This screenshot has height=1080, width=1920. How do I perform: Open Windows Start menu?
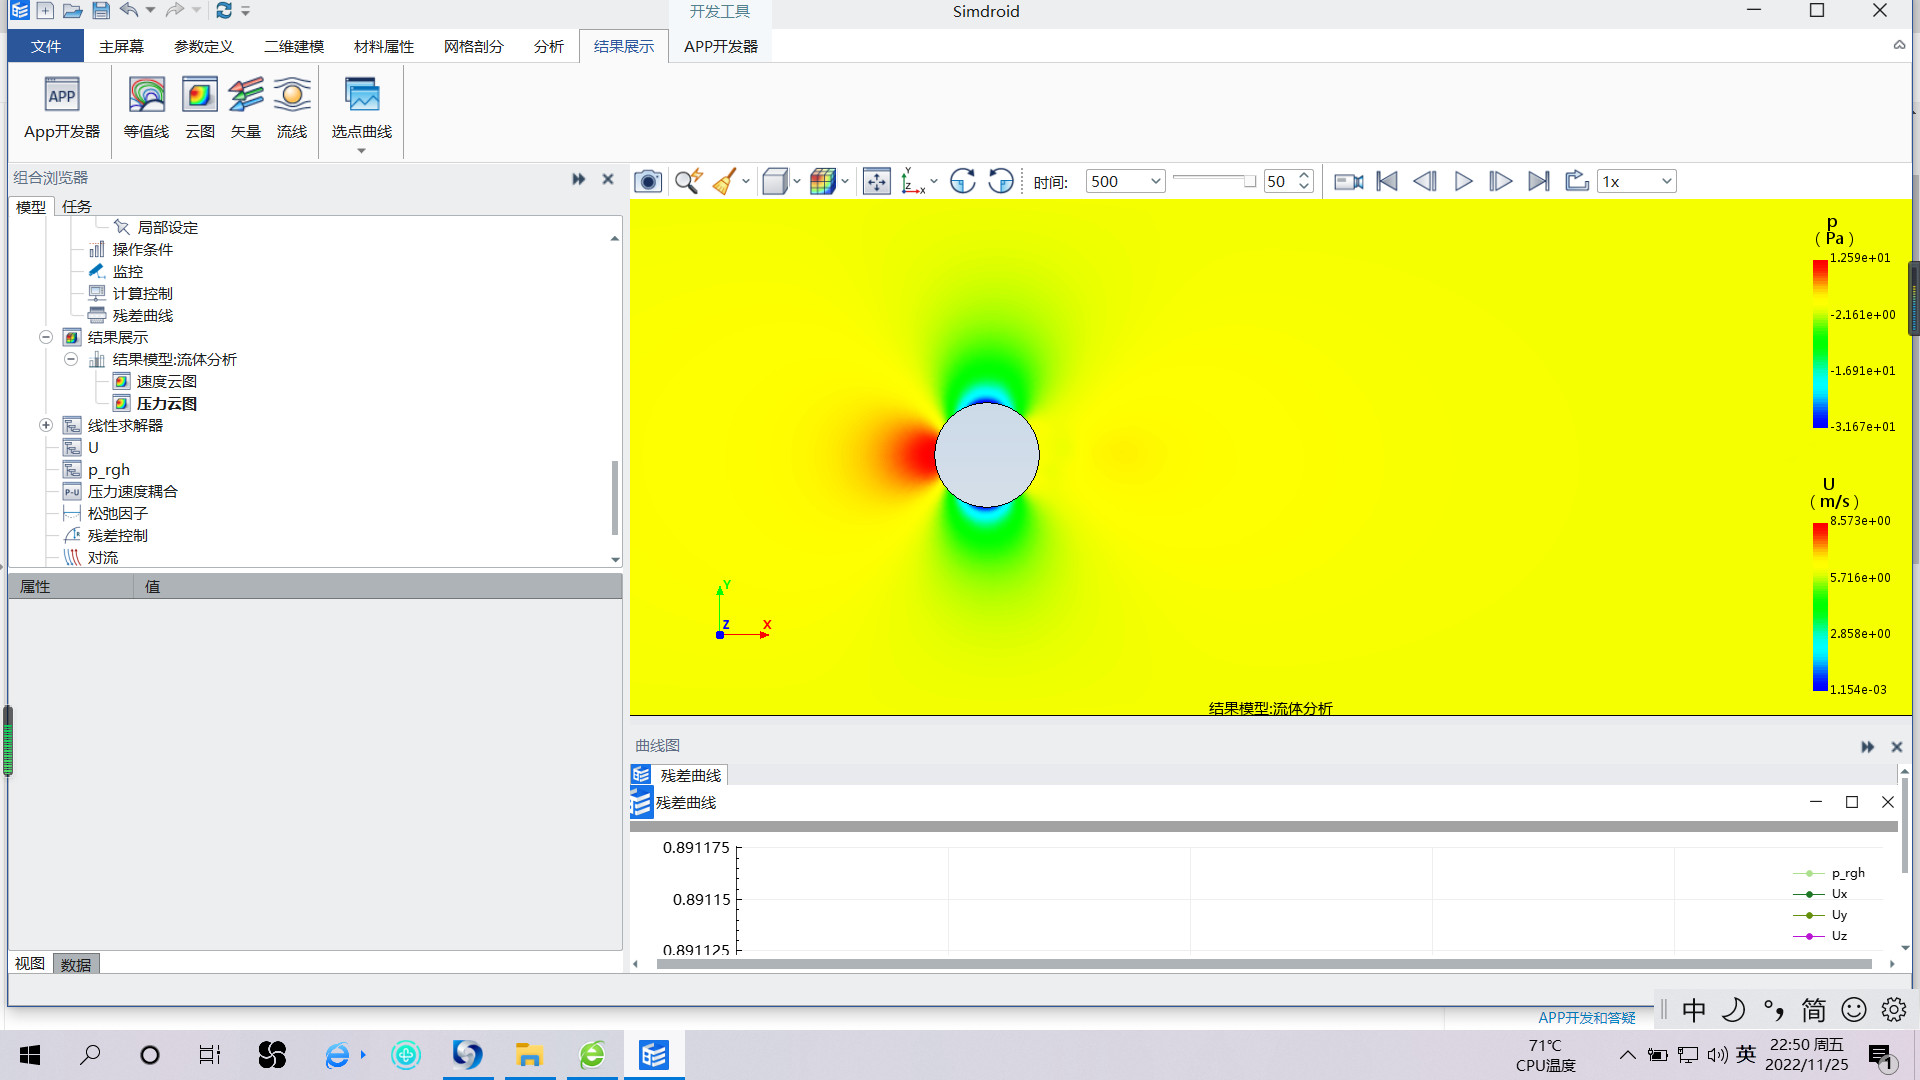coord(30,1055)
